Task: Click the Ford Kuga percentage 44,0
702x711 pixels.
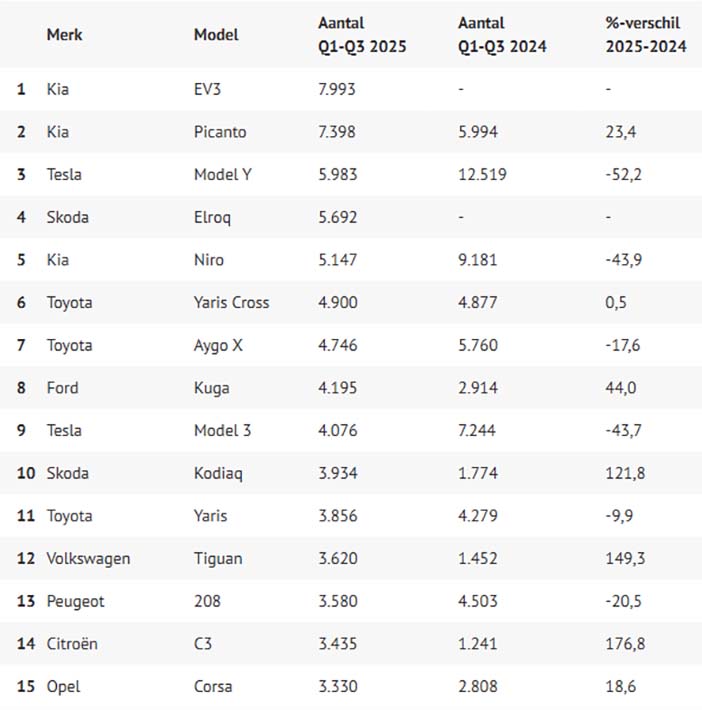Action: click(620, 388)
